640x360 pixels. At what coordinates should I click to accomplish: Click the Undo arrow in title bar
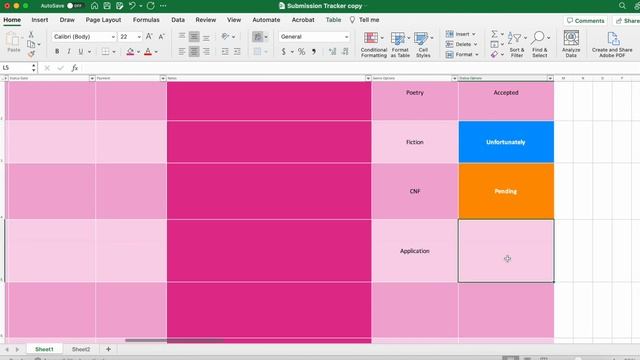[x=132, y=6]
